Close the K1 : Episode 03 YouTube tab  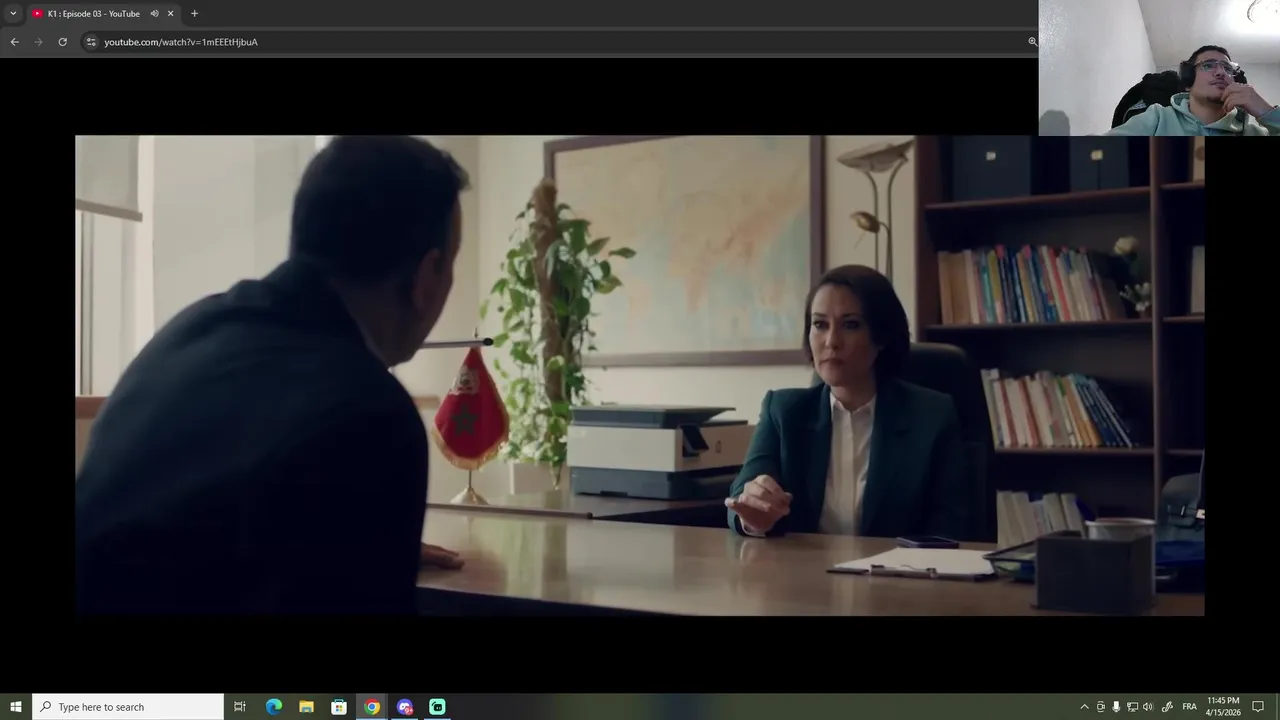(170, 14)
